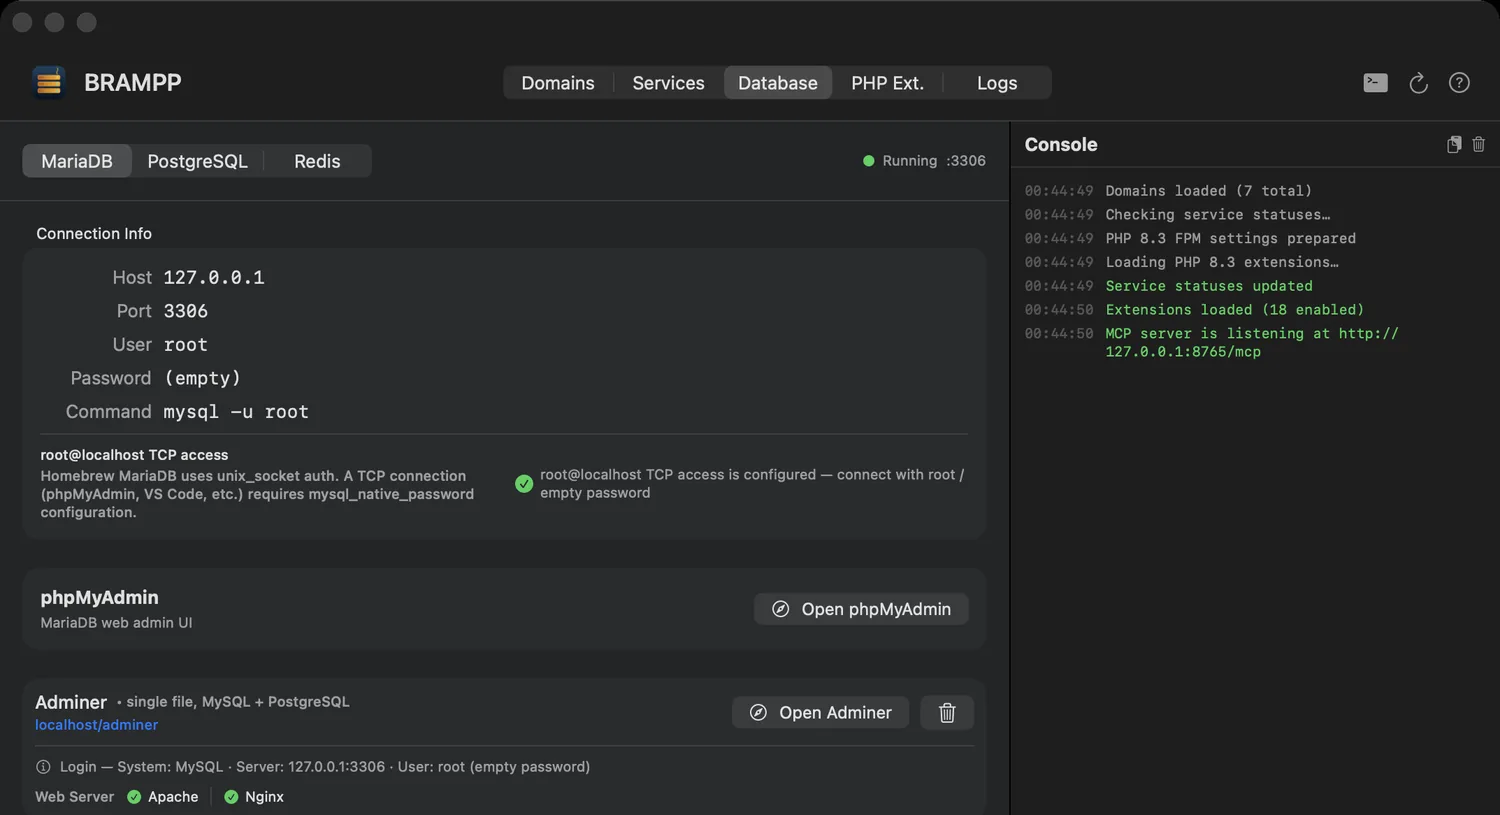Click the green TCP access configured checkmark
The image size is (1500, 815).
click(x=524, y=484)
